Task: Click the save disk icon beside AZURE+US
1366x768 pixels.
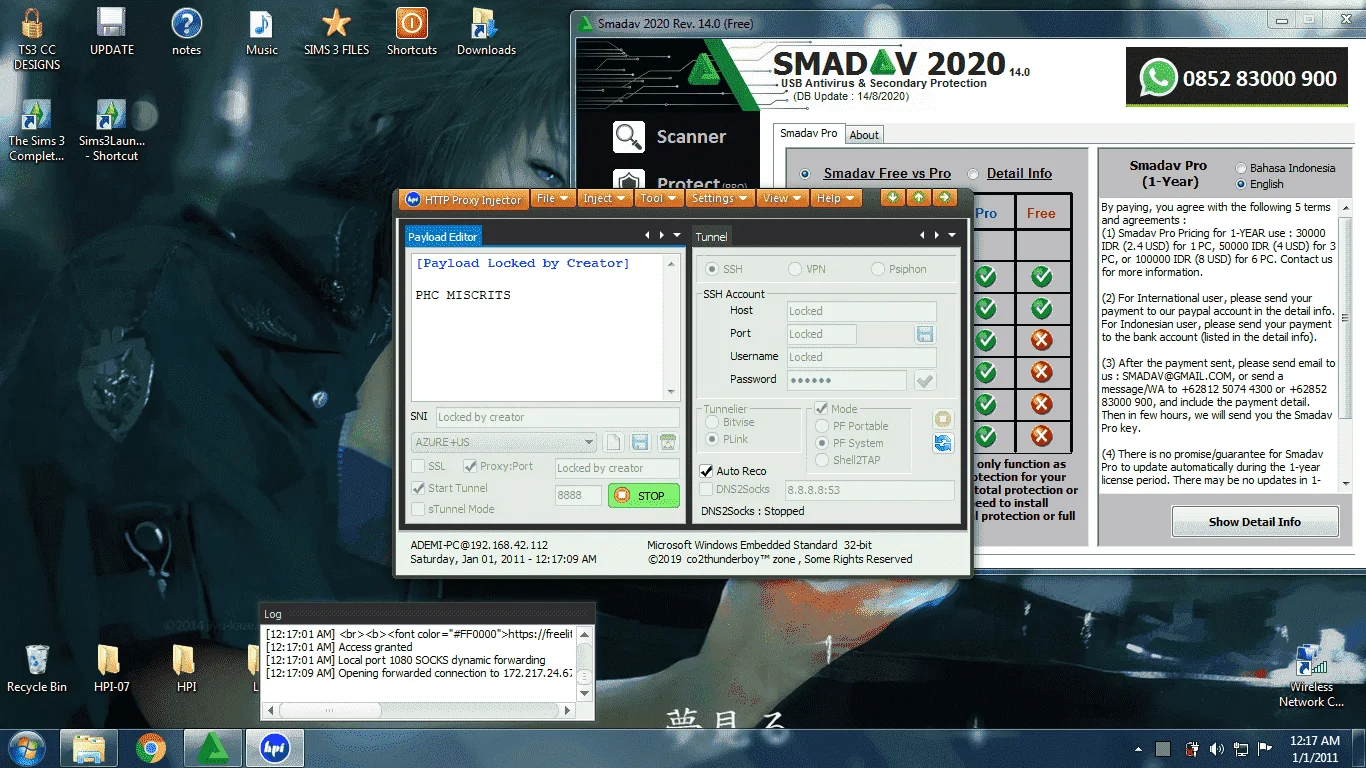Action: click(640, 442)
